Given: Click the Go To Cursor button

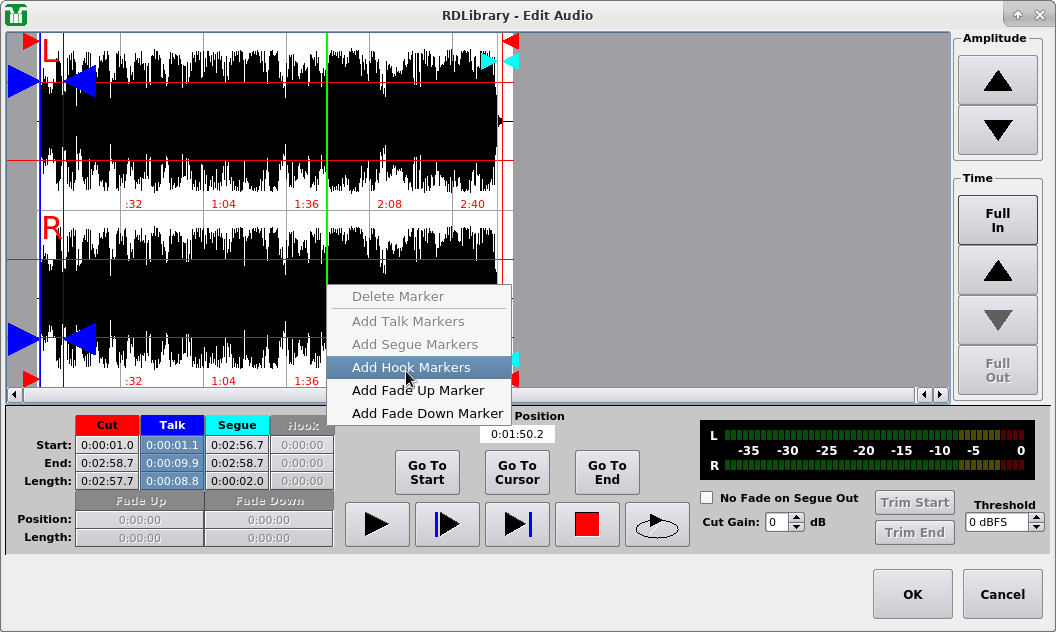Looking at the screenshot, I should [517, 473].
